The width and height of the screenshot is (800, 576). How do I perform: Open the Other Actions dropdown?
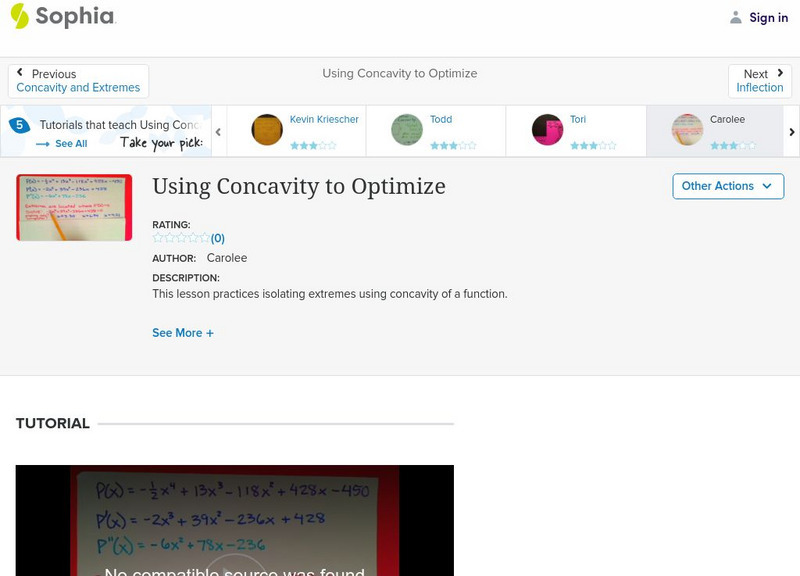point(727,186)
